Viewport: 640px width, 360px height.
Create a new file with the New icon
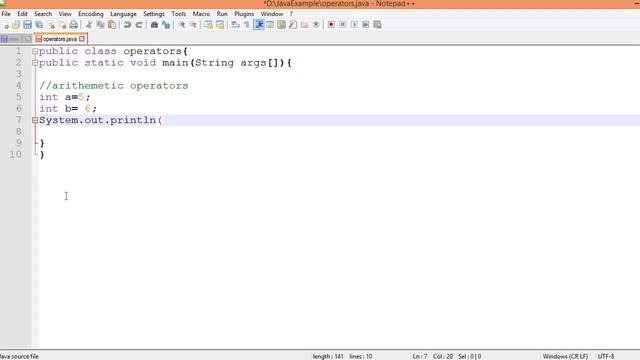[x=5, y=25]
